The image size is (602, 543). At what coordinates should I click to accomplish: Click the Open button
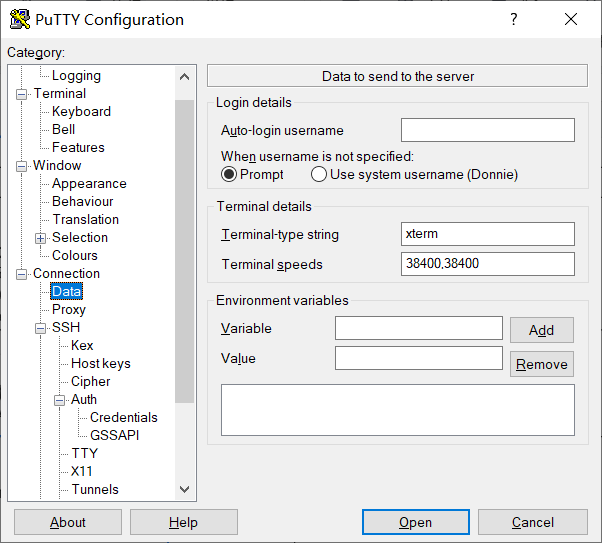tap(415, 522)
